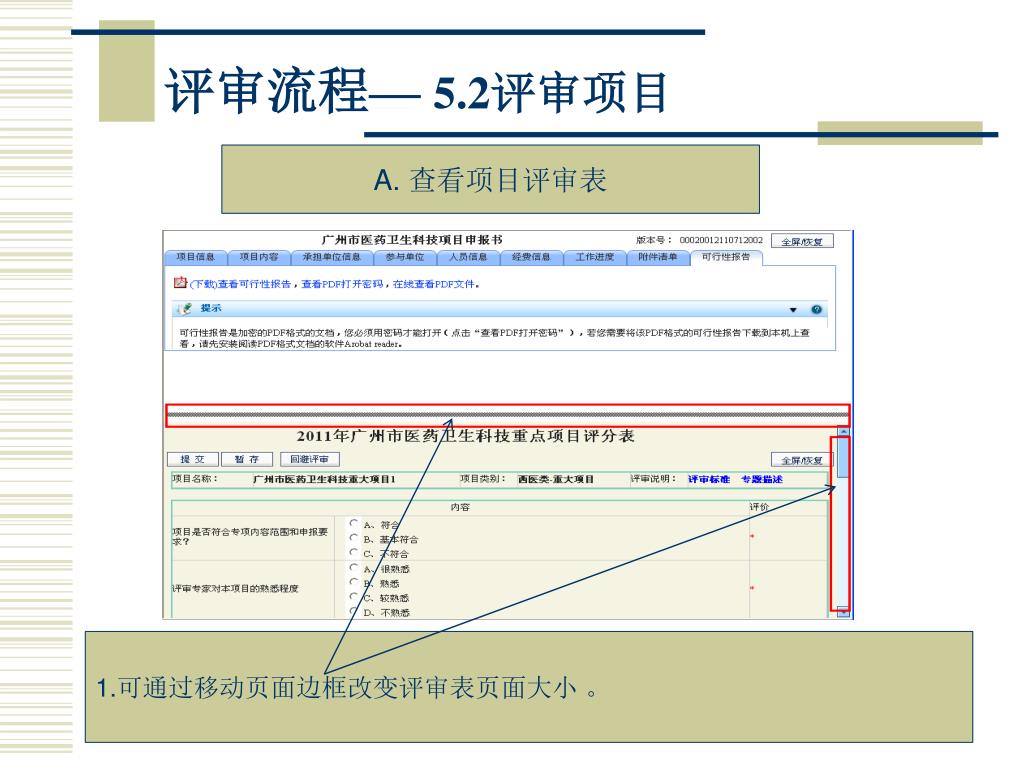1024x768 pixels.
Task: Click question 项目是否符合专项内容范围和申报要求
Action: 249,536
